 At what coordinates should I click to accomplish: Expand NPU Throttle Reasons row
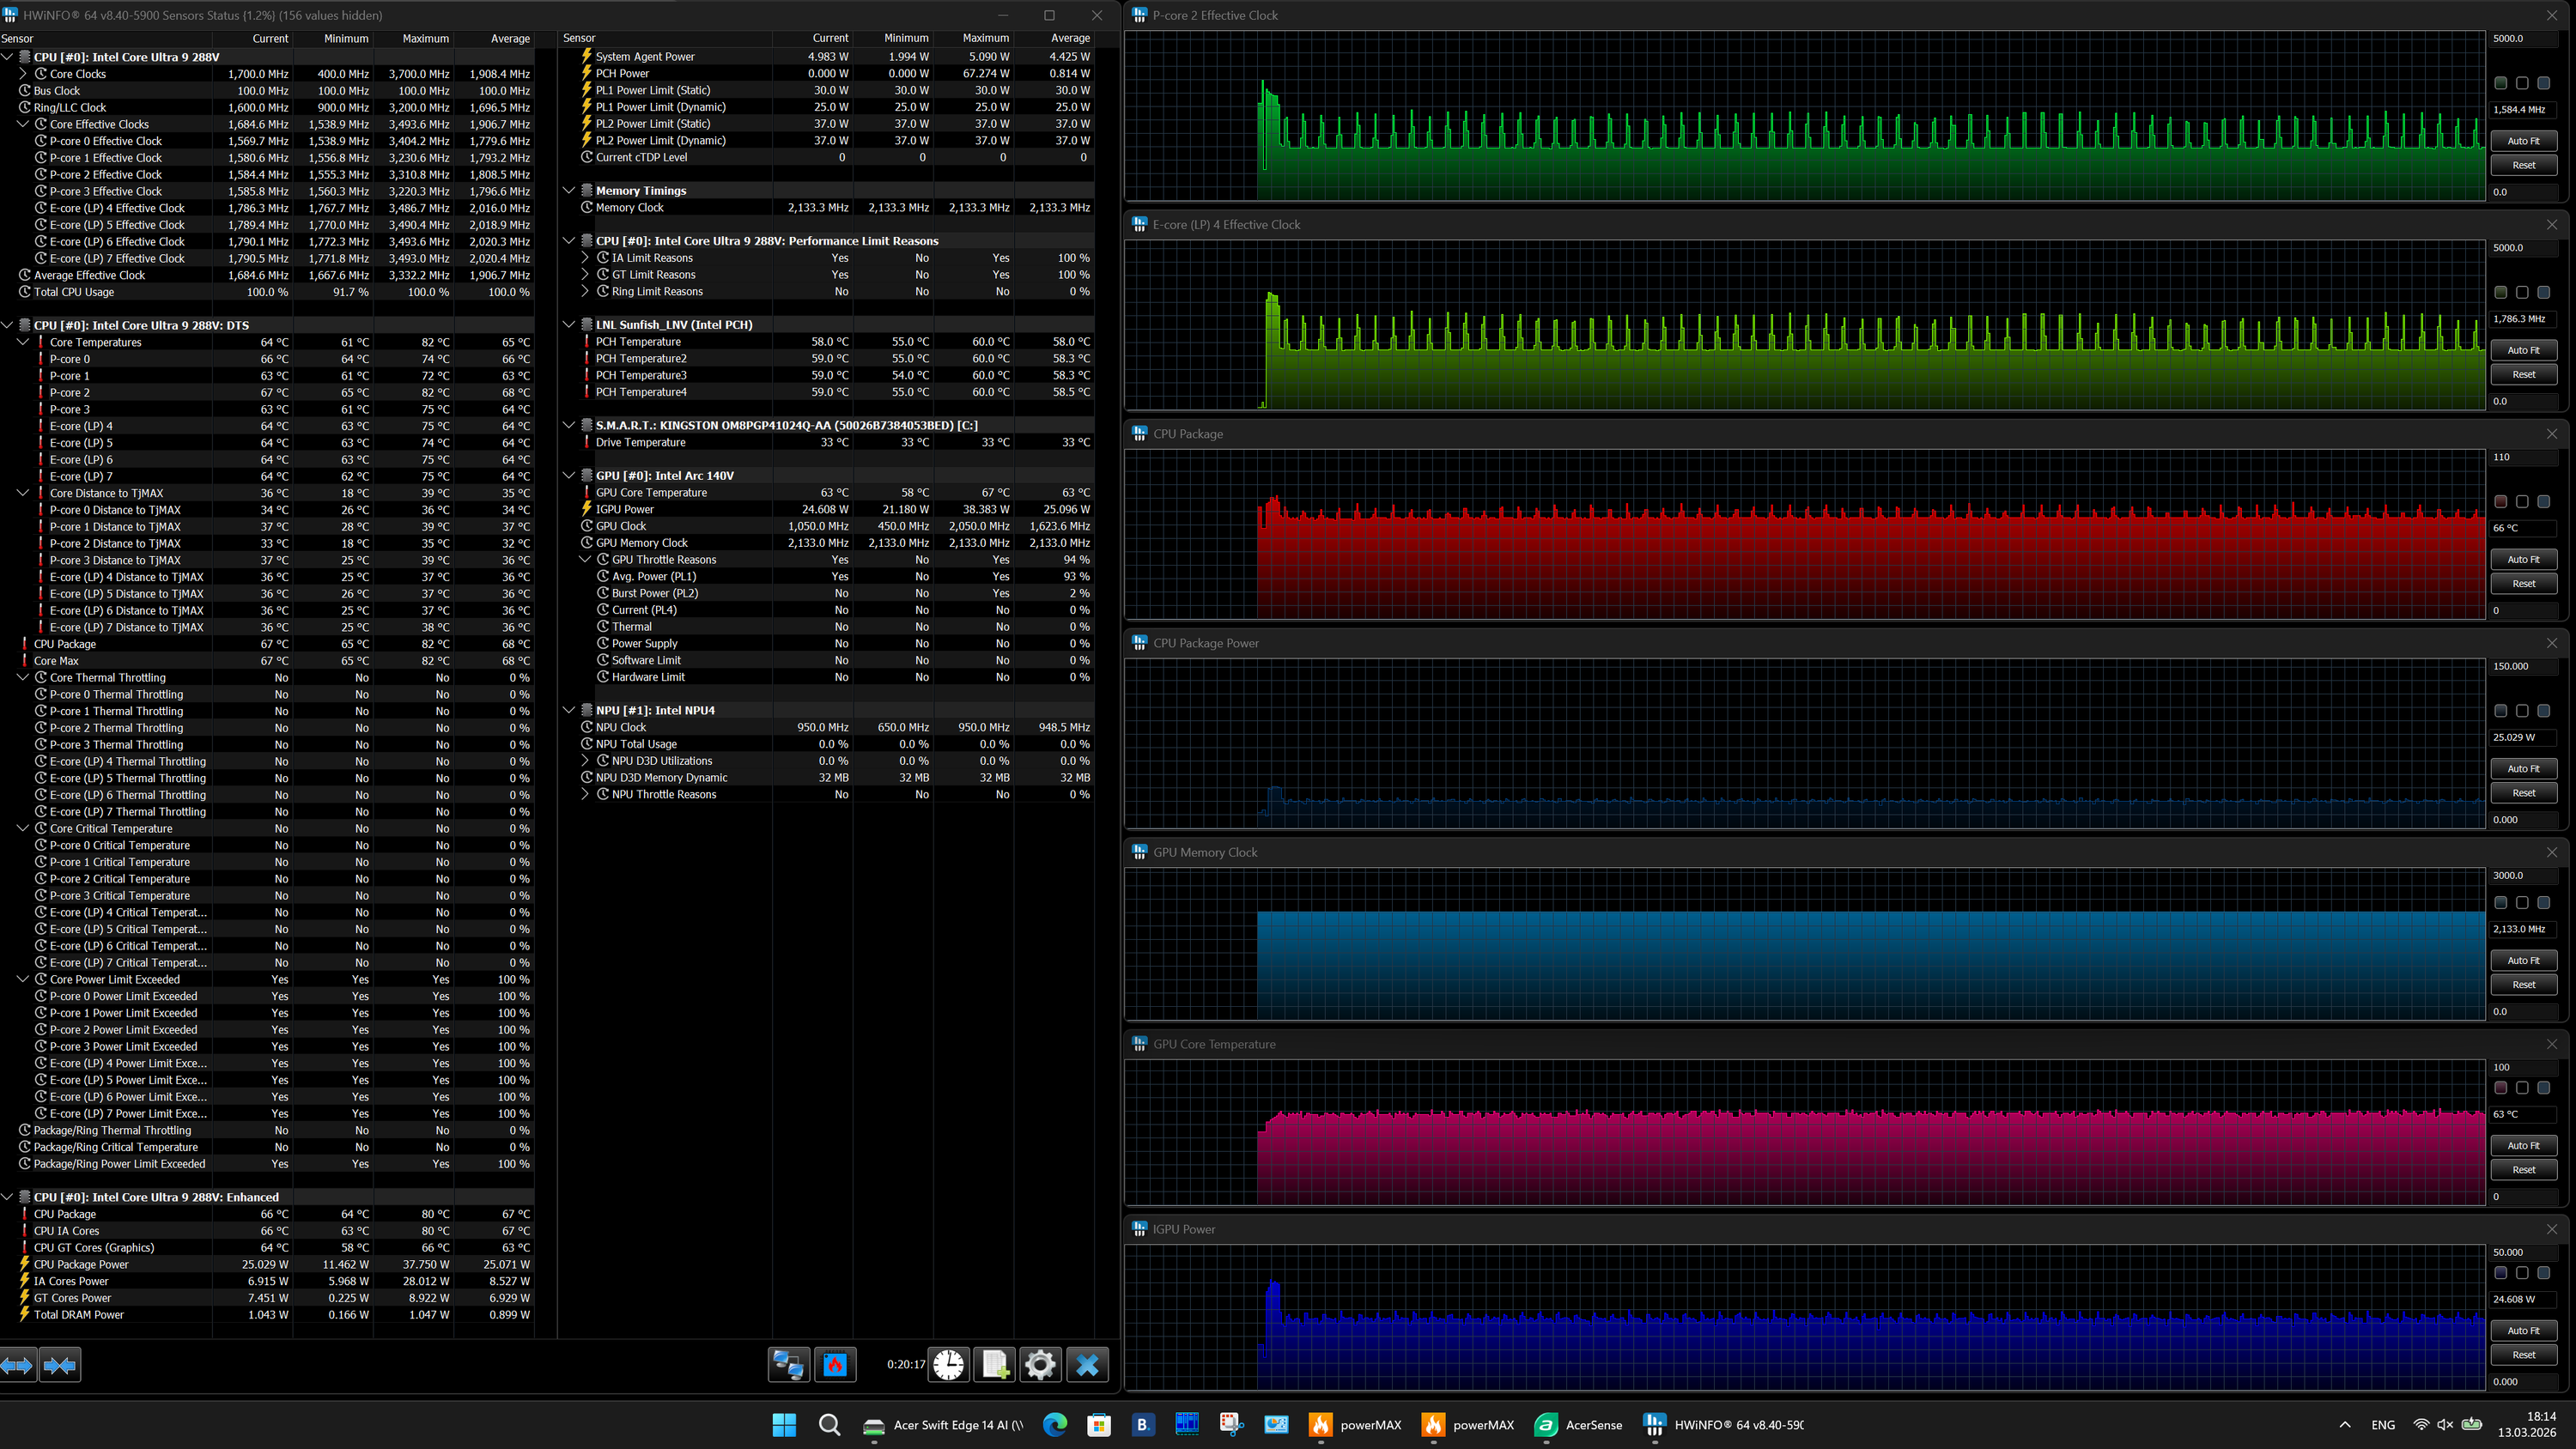coord(585,795)
